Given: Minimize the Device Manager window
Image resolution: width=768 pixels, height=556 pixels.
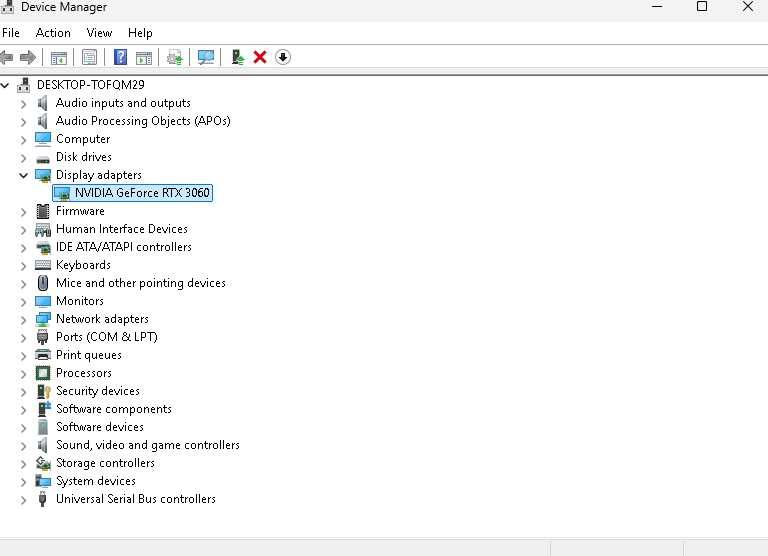Looking at the screenshot, I should 657,7.
